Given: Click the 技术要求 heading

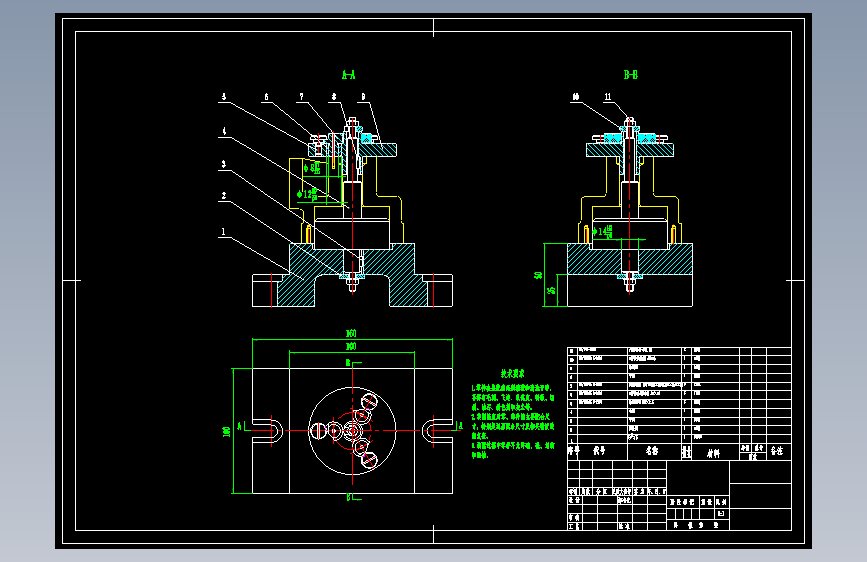Looking at the screenshot, I should pos(513,374).
